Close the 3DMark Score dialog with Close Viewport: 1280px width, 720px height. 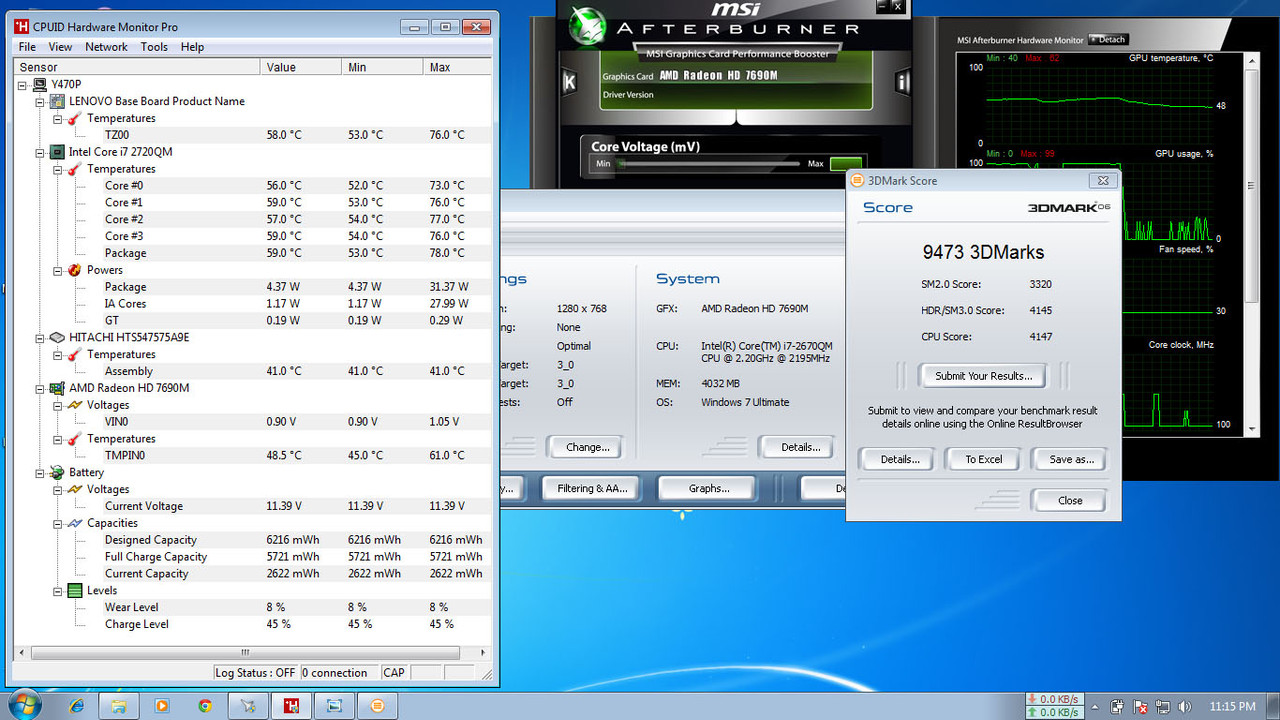pos(1069,500)
